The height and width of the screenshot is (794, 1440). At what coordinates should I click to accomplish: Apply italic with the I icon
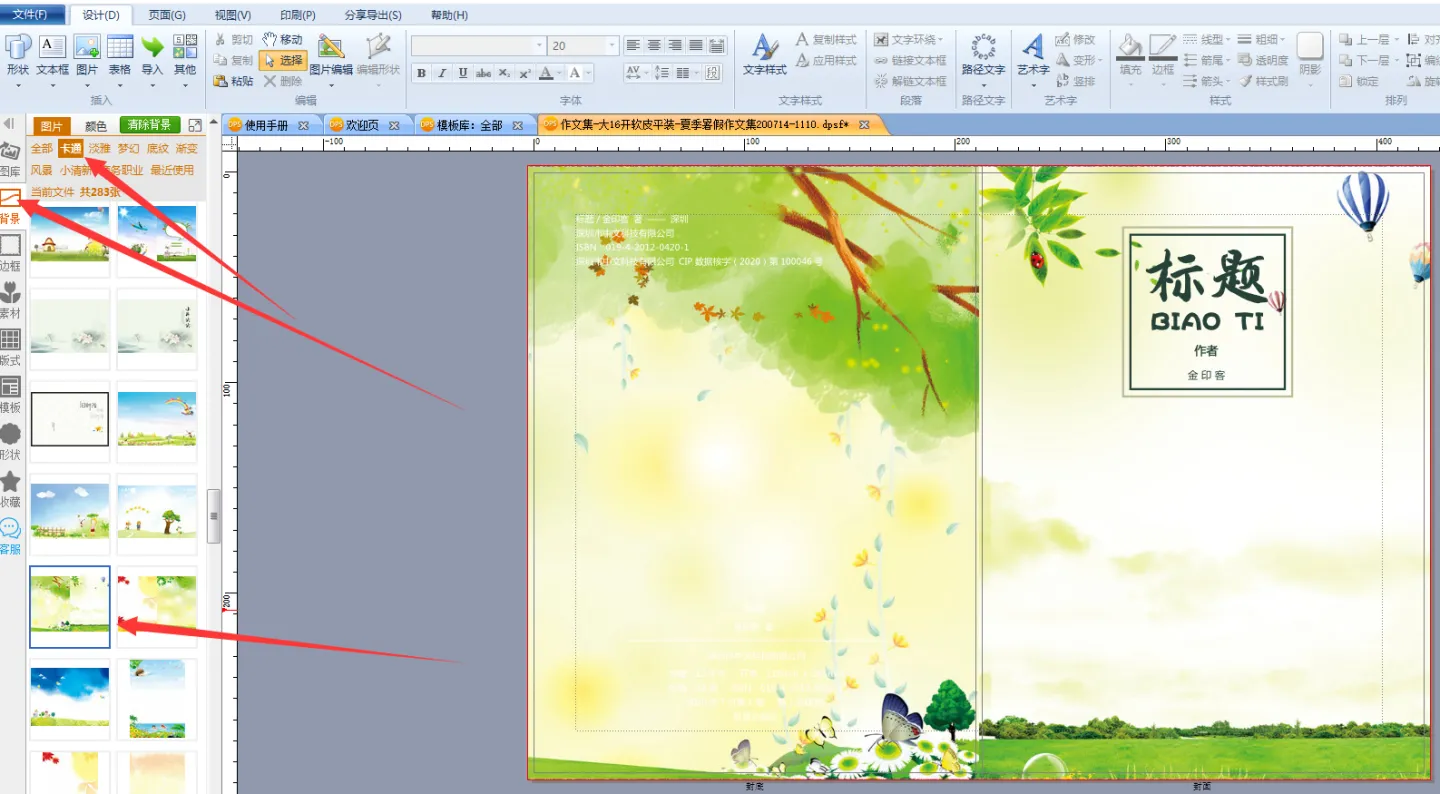pos(442,73)
